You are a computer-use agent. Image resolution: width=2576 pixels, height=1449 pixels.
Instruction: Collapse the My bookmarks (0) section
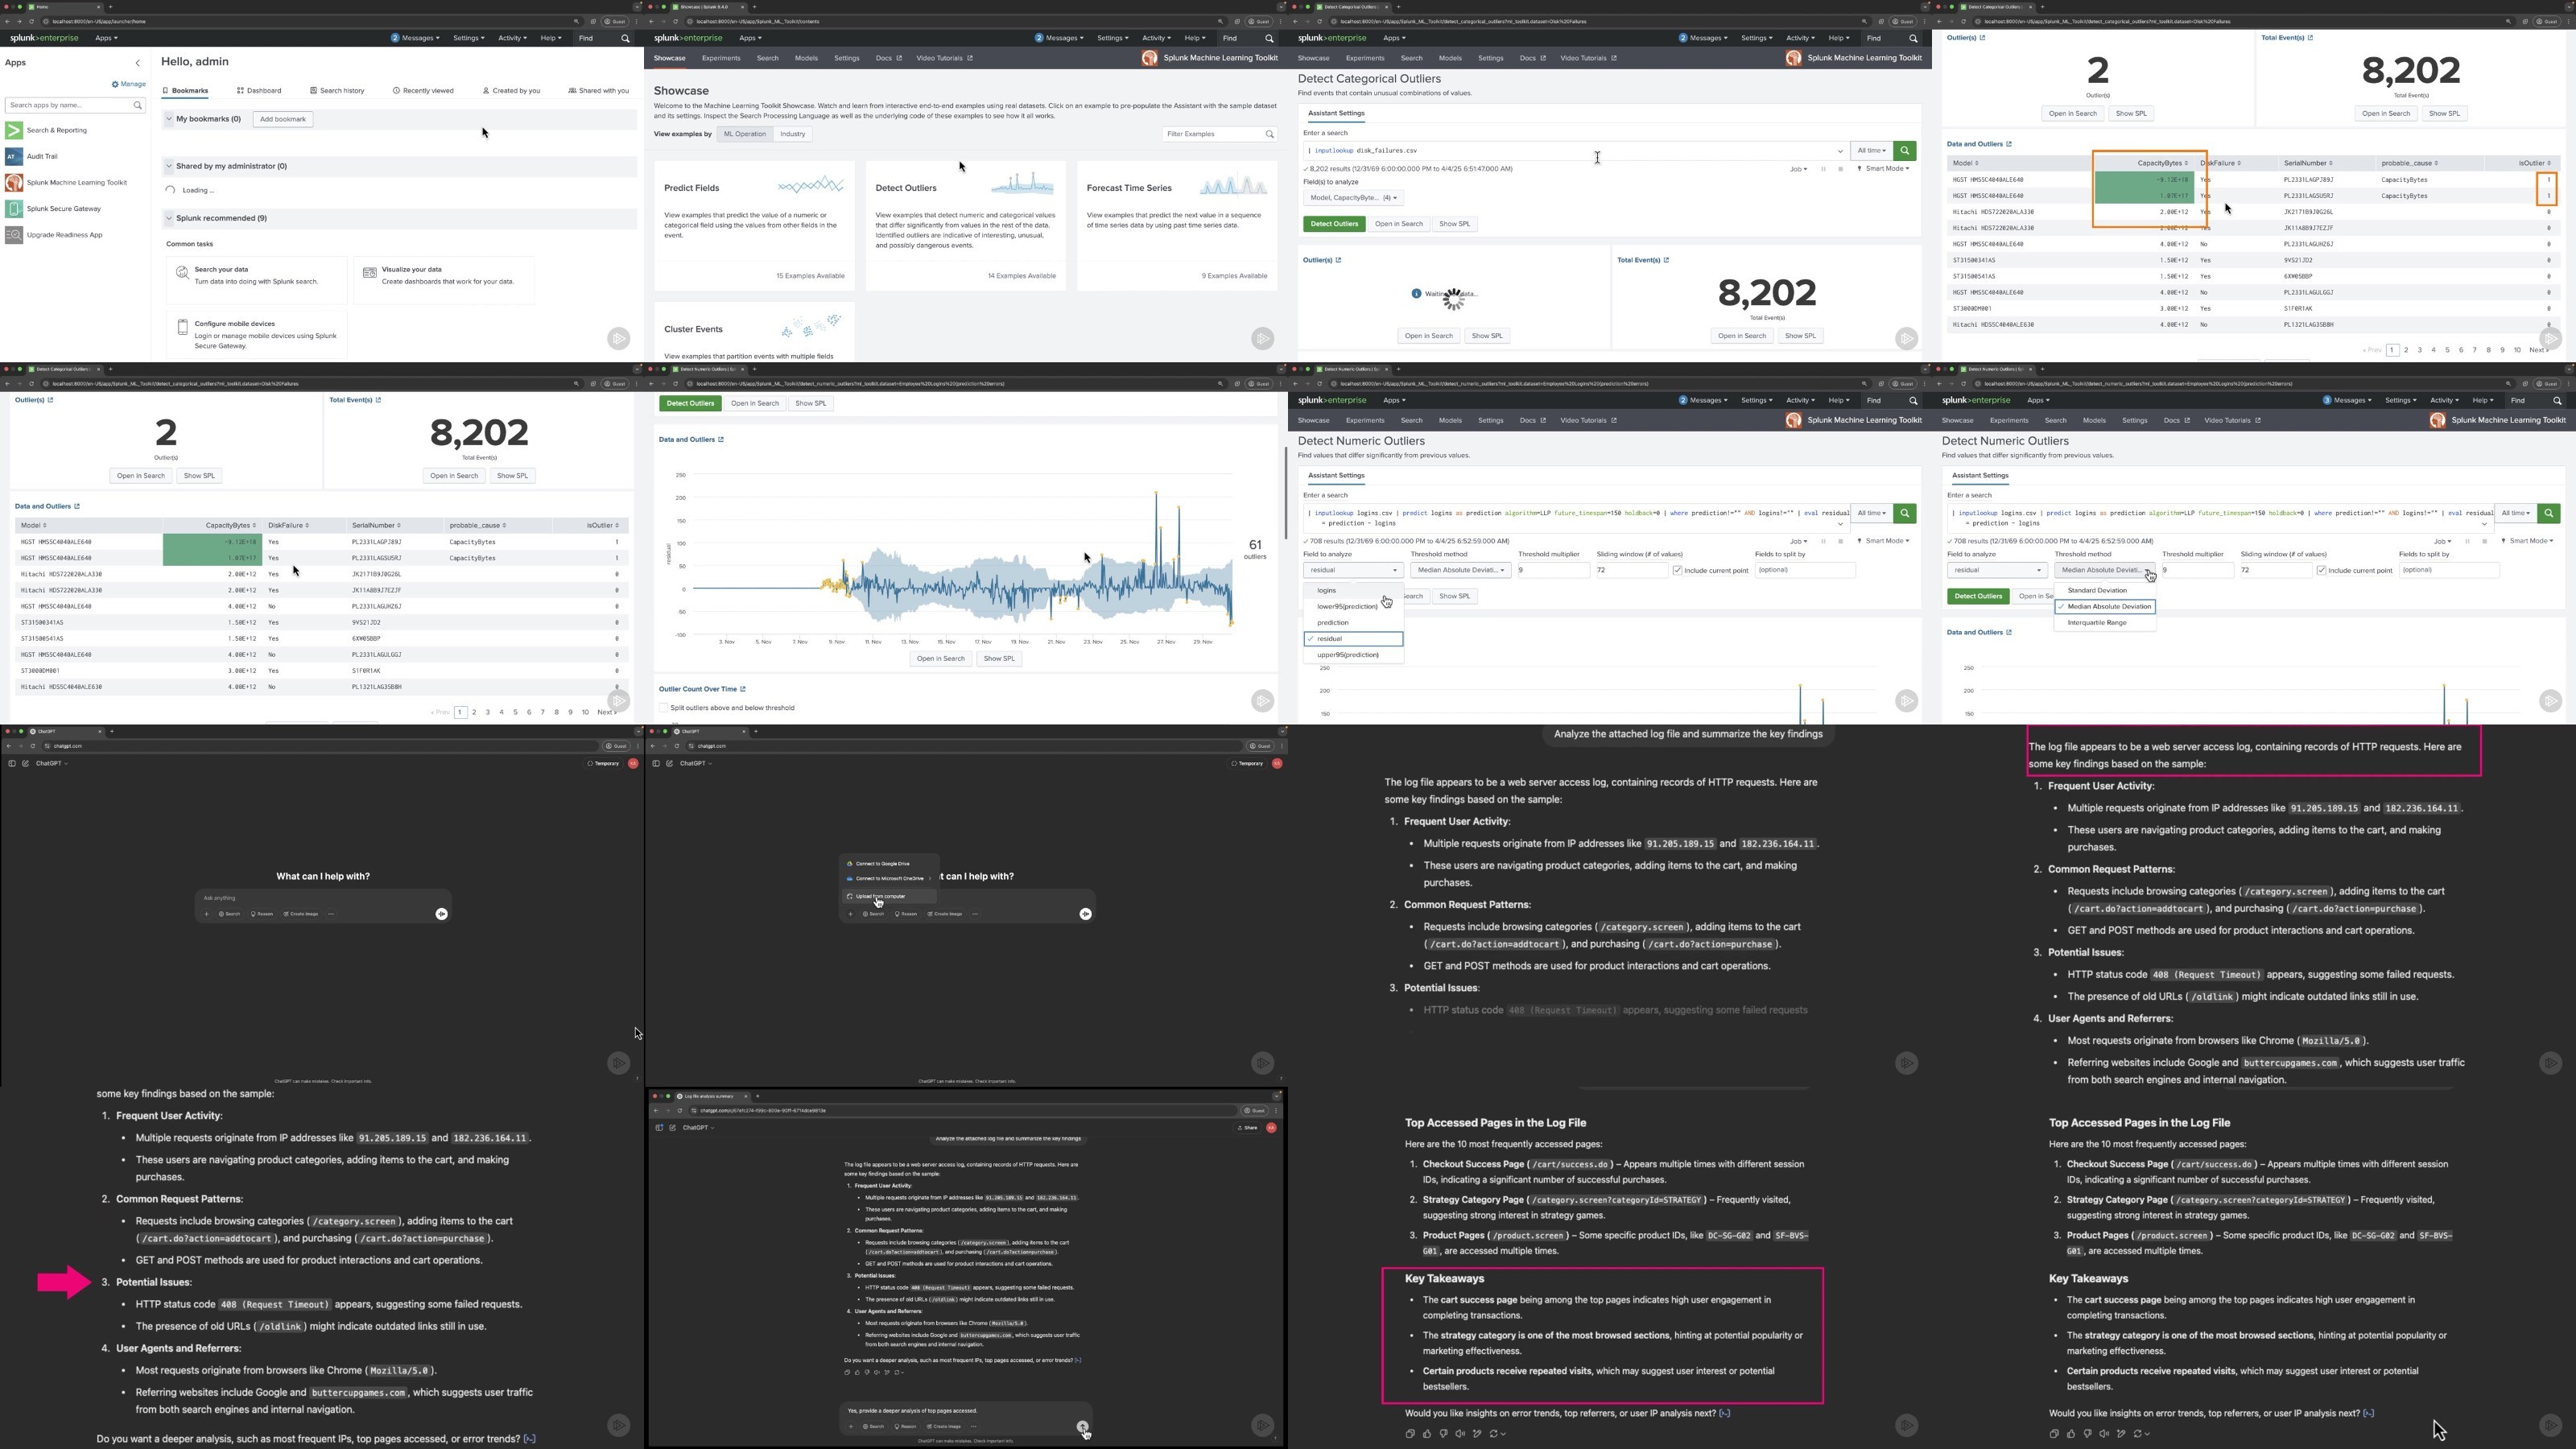click(169, 119)
